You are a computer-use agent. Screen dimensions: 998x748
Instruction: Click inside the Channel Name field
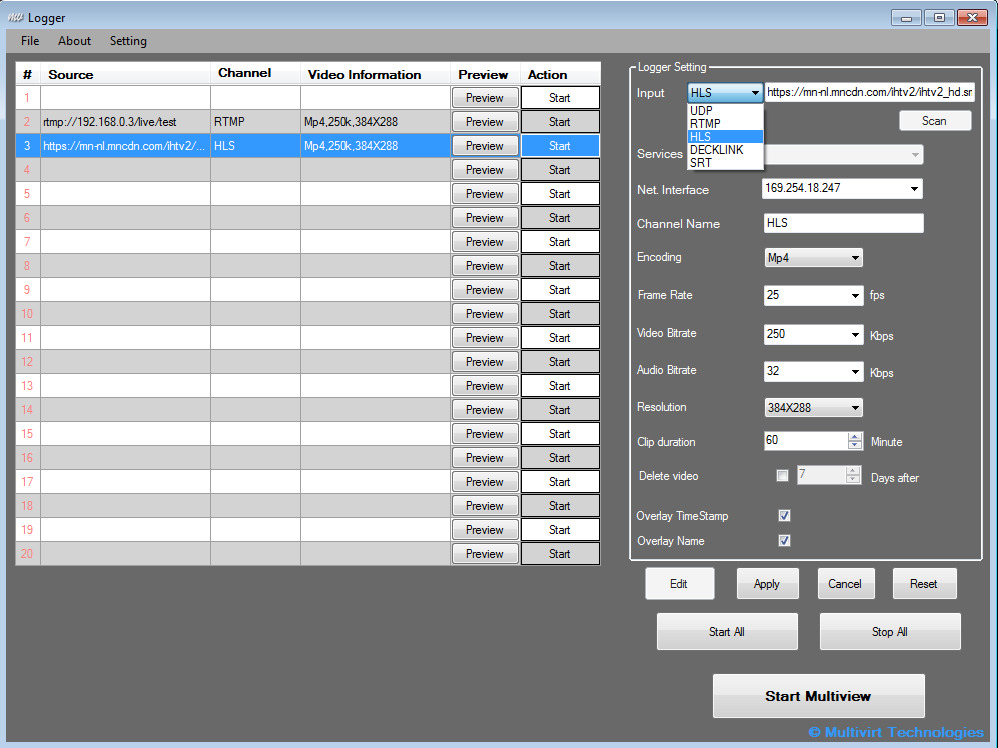tap(842, 222)
